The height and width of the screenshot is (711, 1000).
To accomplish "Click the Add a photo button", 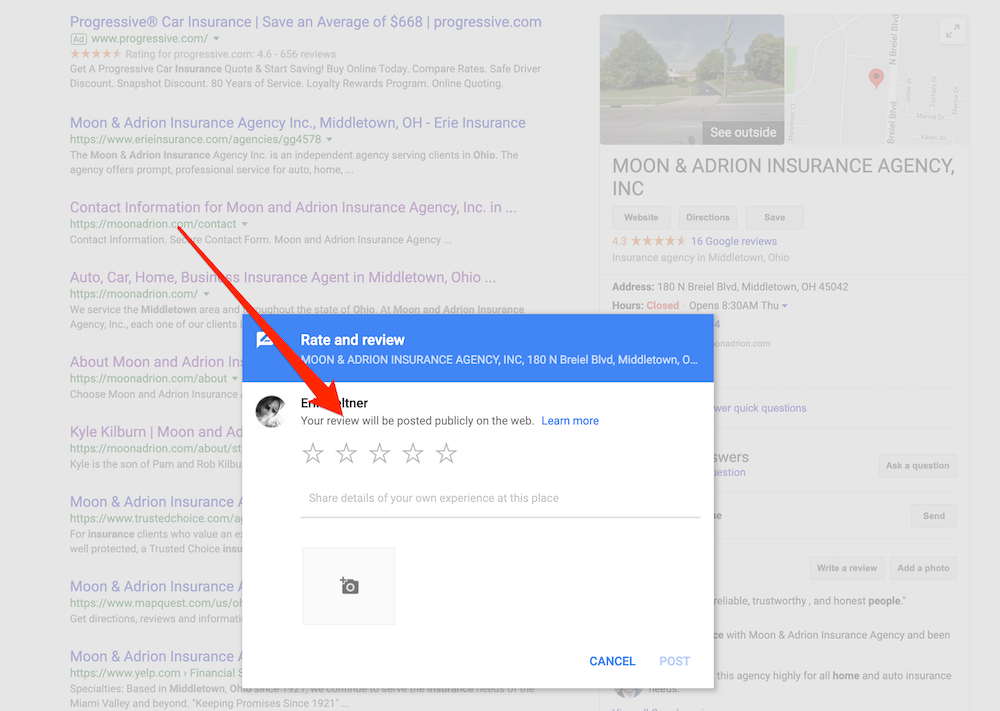I will 923,568.
